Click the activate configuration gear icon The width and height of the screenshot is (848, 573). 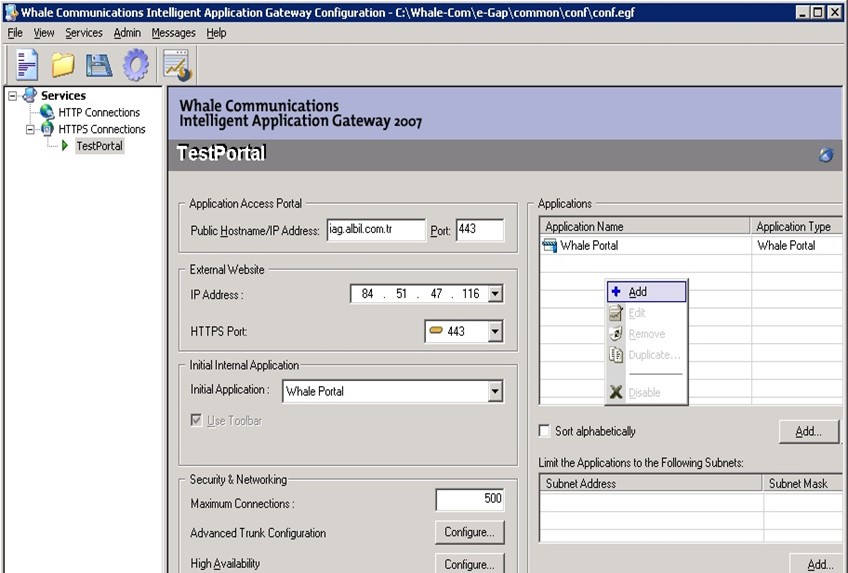click(135, 65)
